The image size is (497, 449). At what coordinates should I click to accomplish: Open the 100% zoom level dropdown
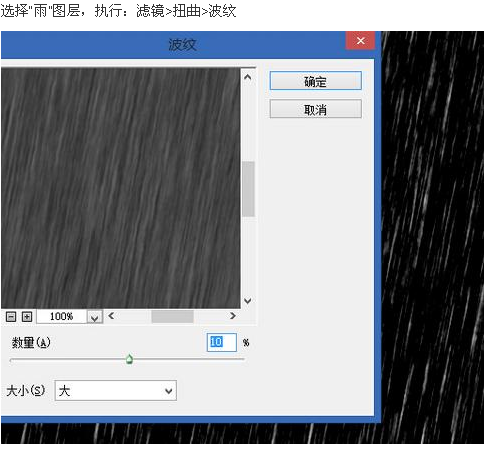95,317
